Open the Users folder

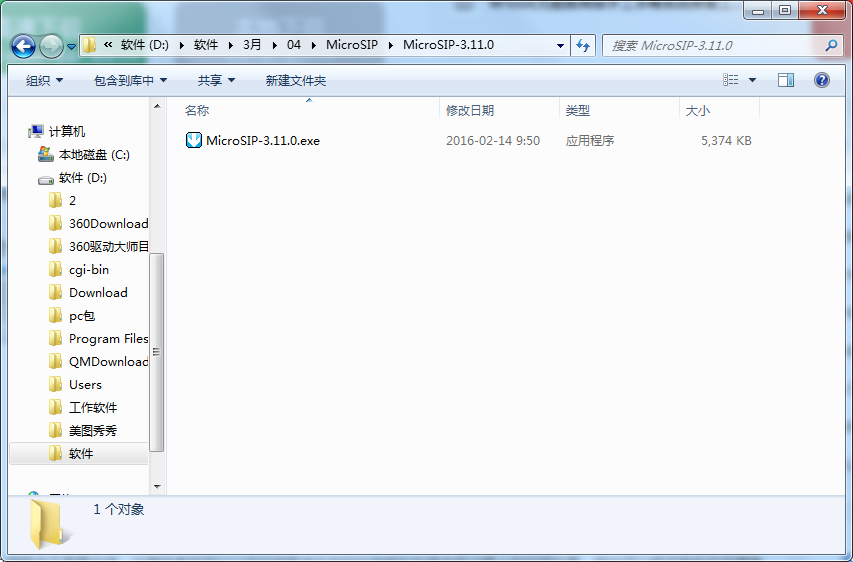(x=85, y=385)
